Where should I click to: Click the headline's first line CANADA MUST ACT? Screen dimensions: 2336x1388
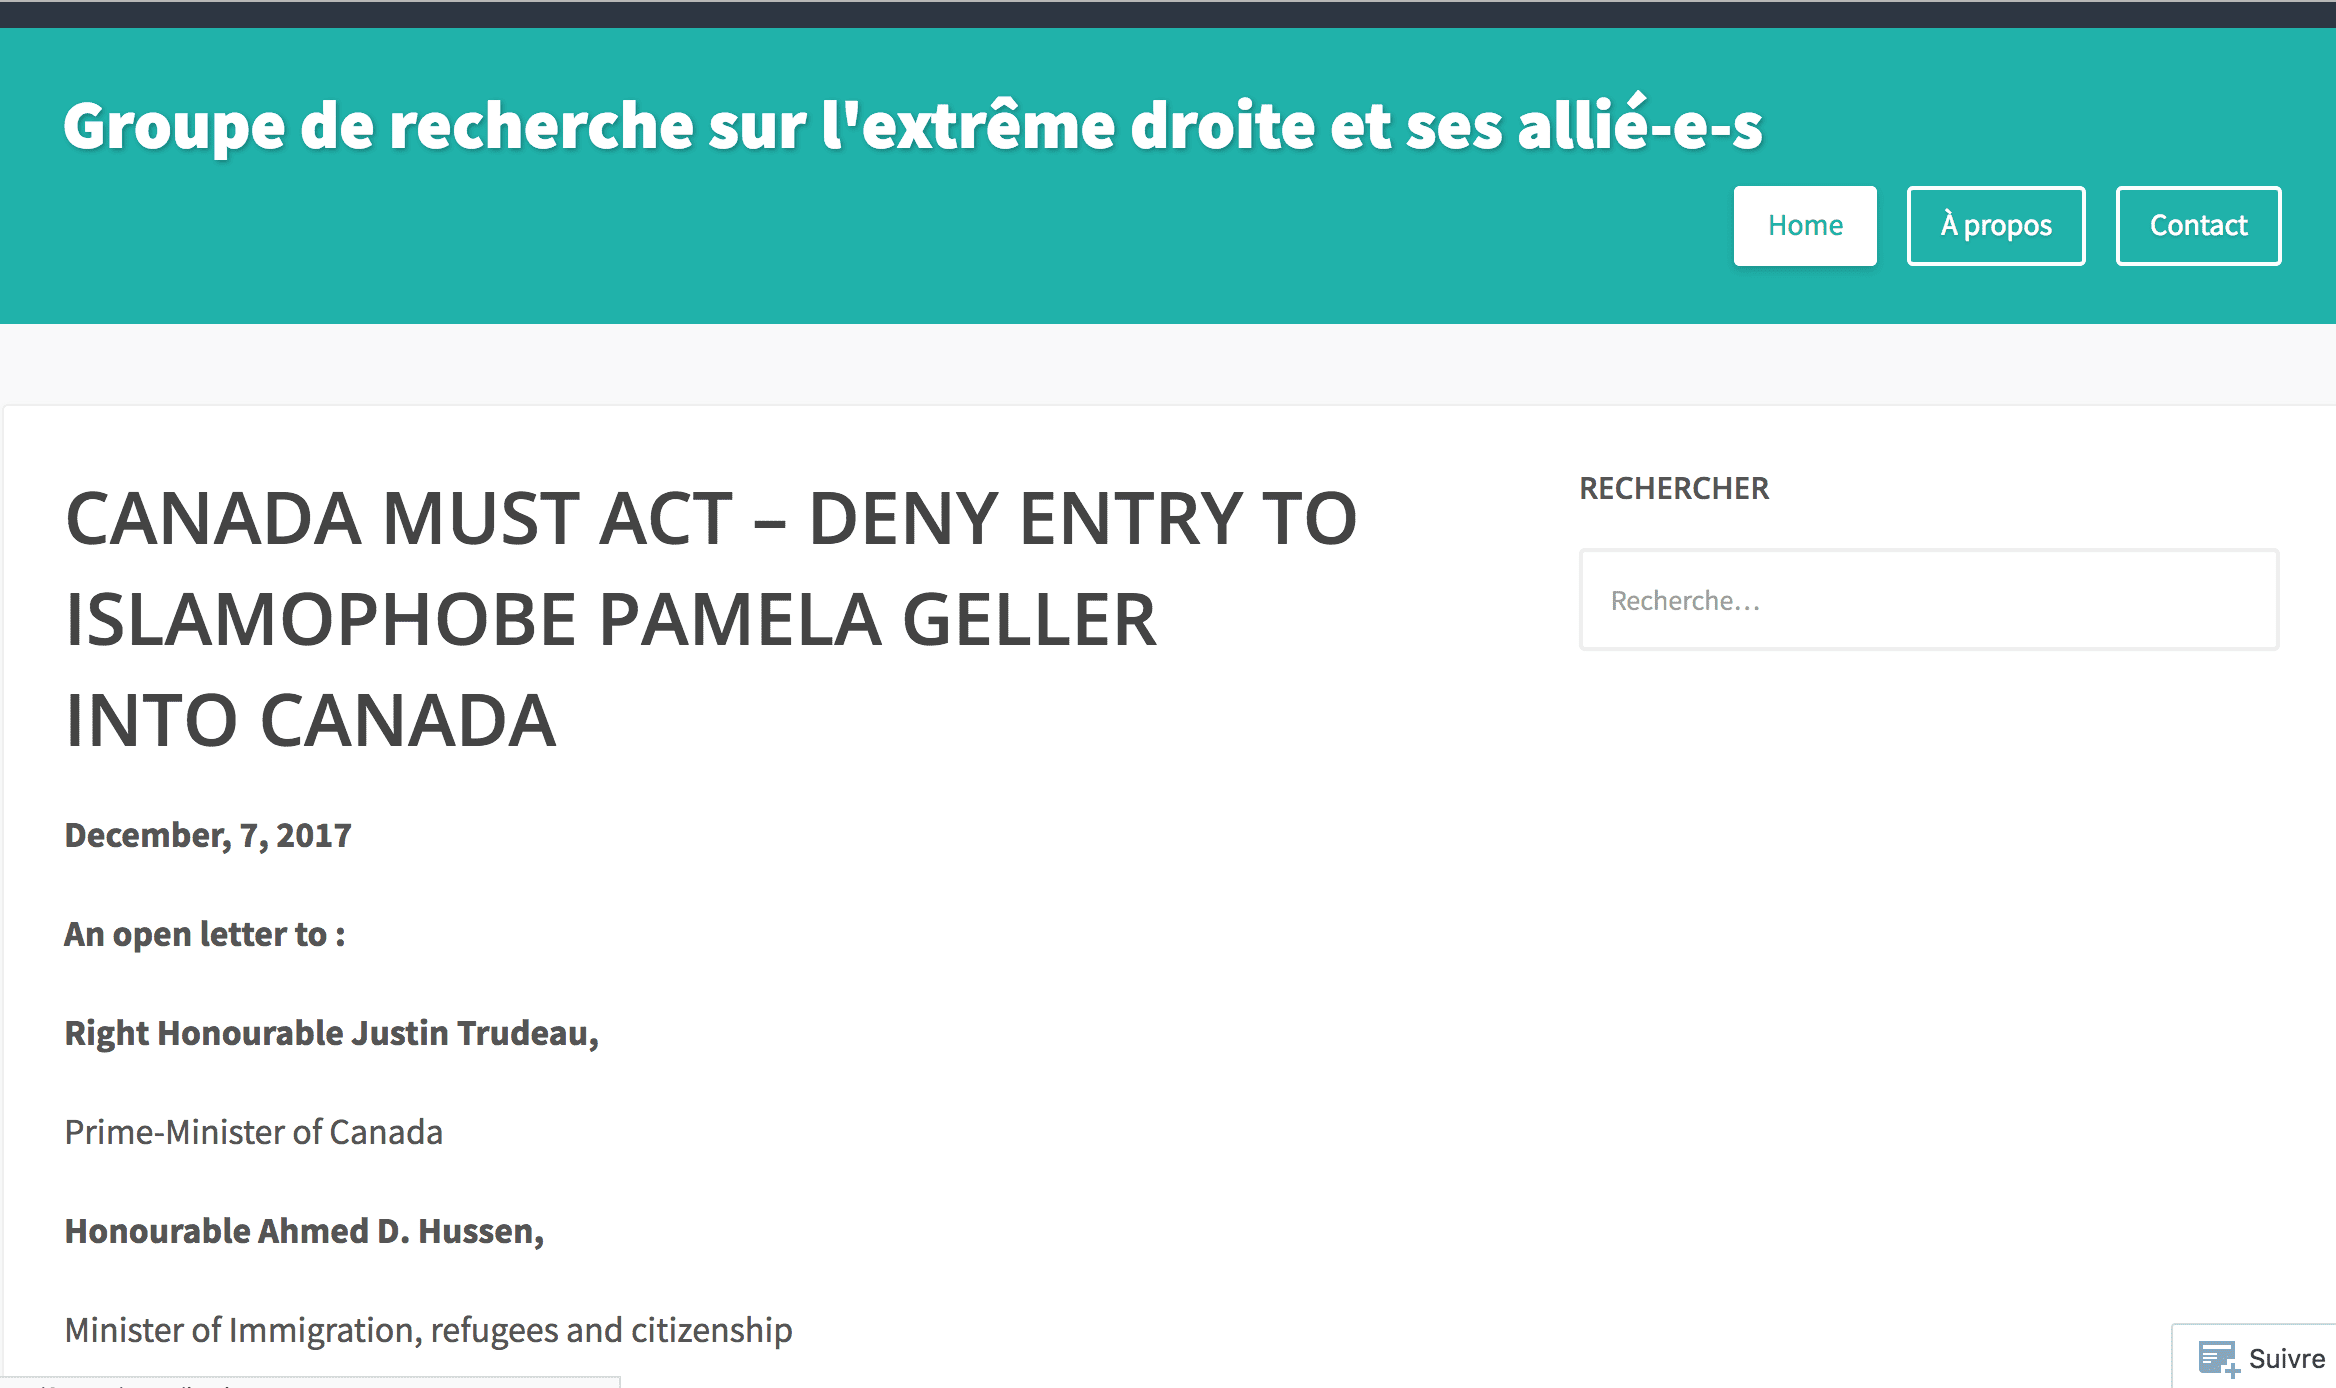click(398, 520)
